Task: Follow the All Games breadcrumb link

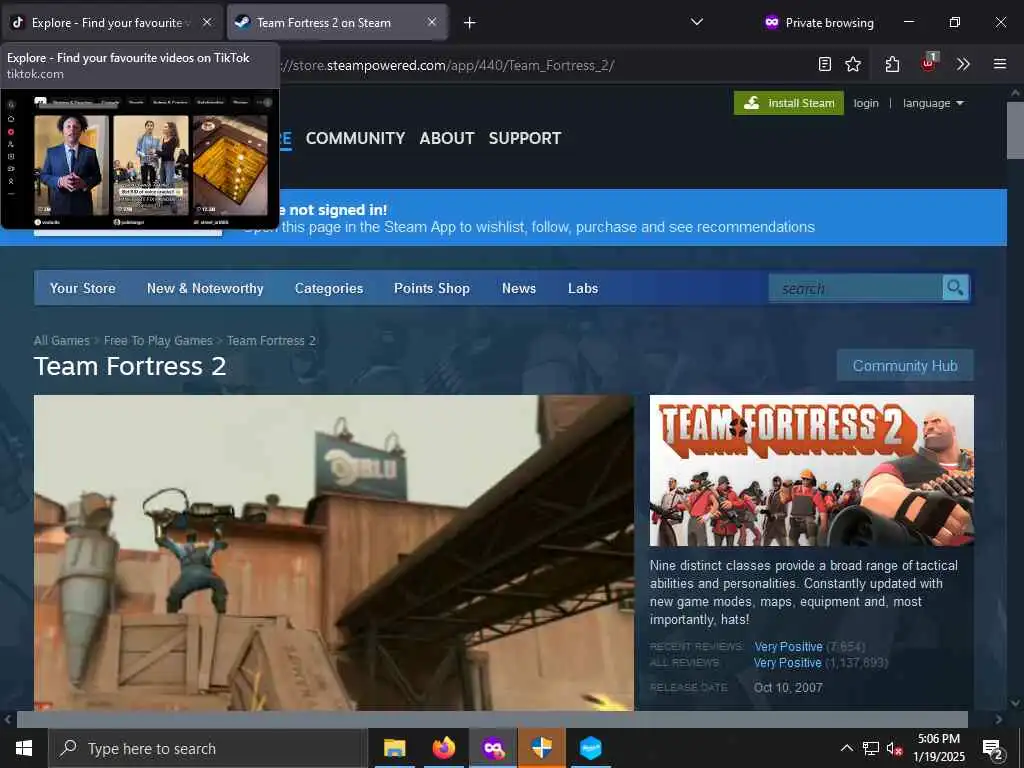Action: coord(61,340)
